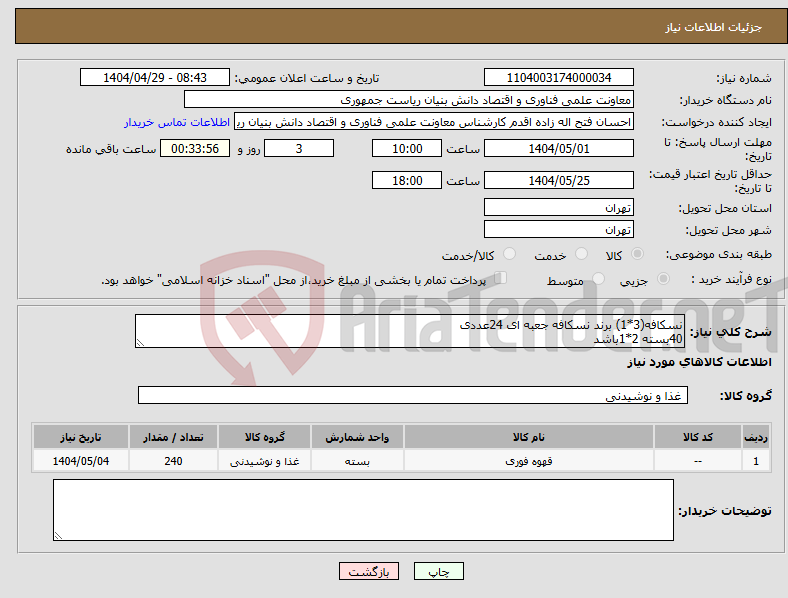Click the چاپ print button

tap(439, 571)
